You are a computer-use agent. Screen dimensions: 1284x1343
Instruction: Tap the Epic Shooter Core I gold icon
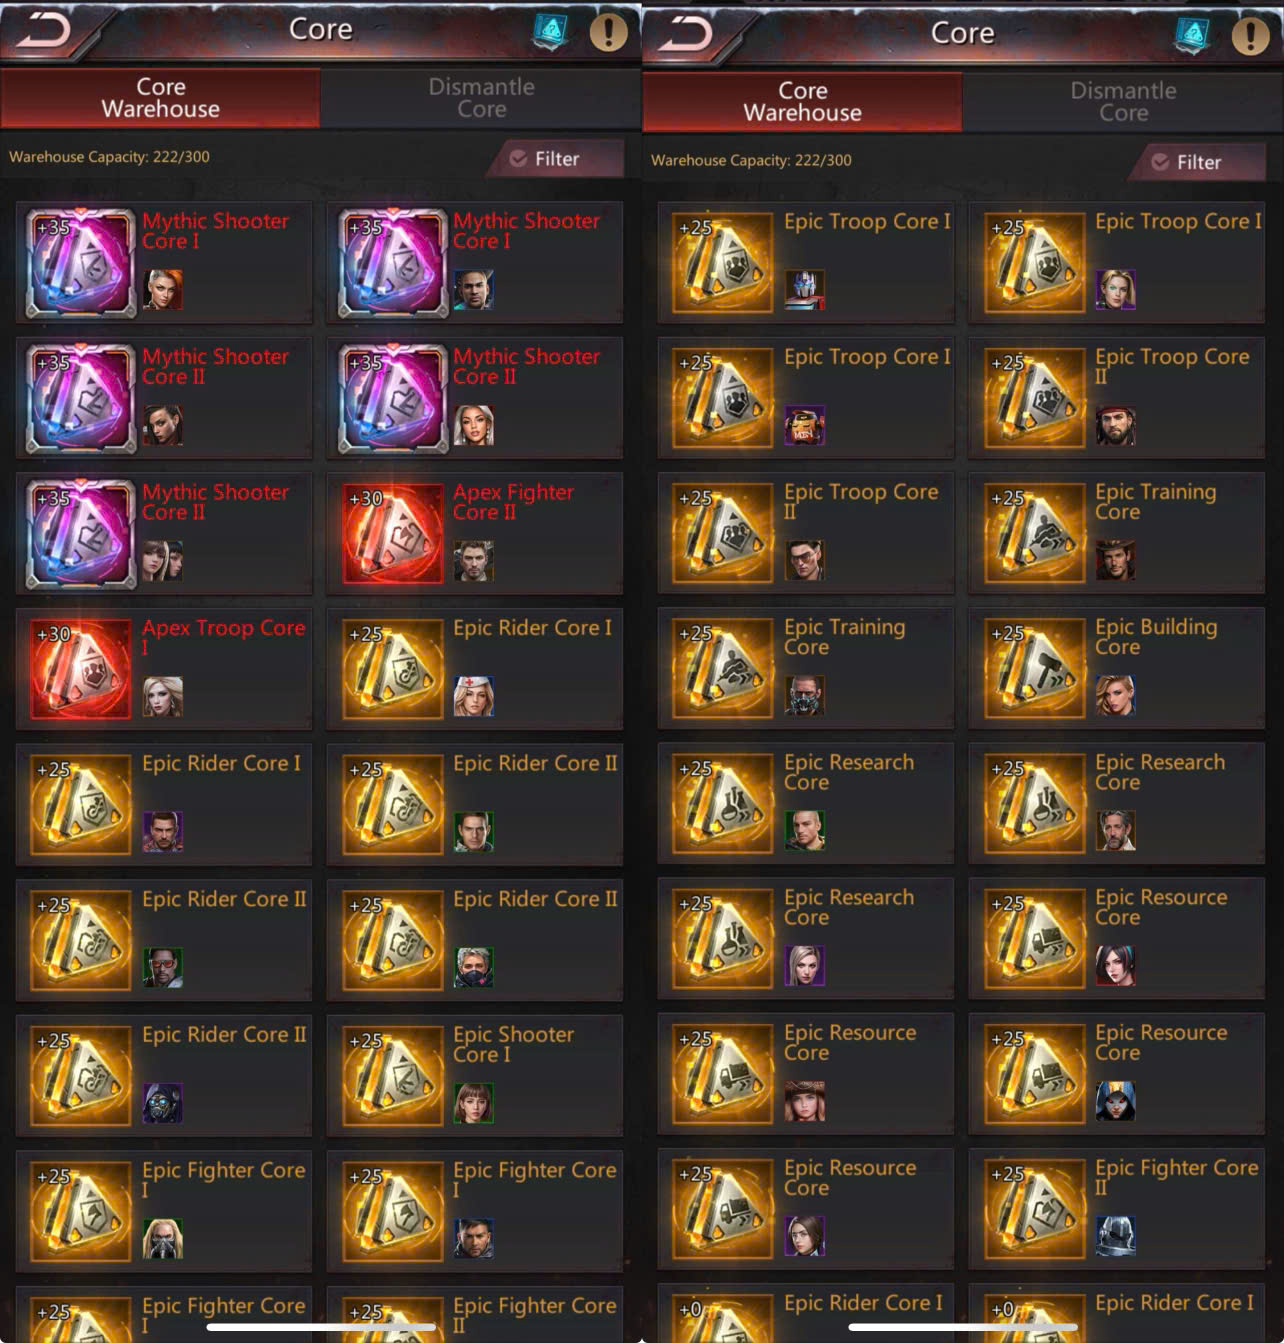pyautogui.click(x=393, y=1075)
